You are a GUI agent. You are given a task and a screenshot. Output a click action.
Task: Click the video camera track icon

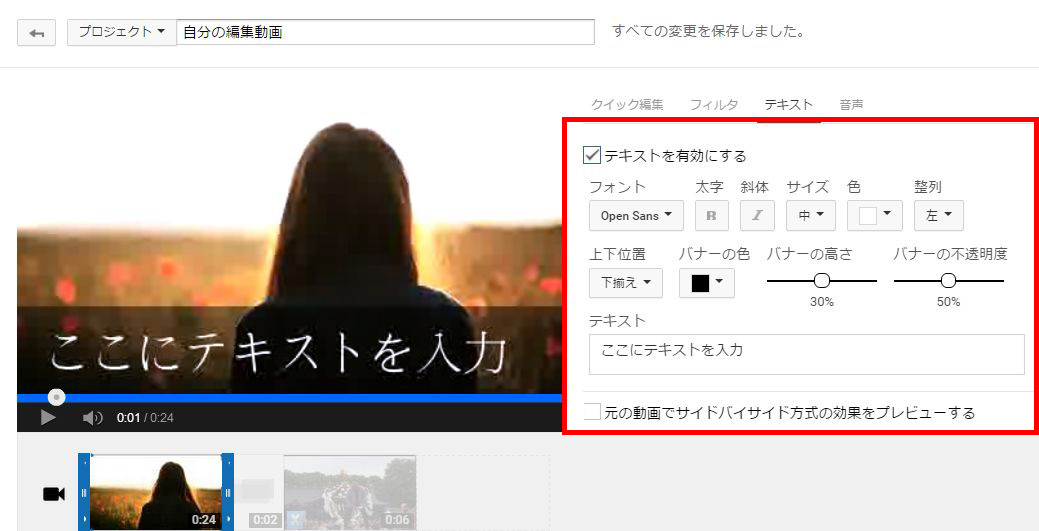tap(53, 494)
